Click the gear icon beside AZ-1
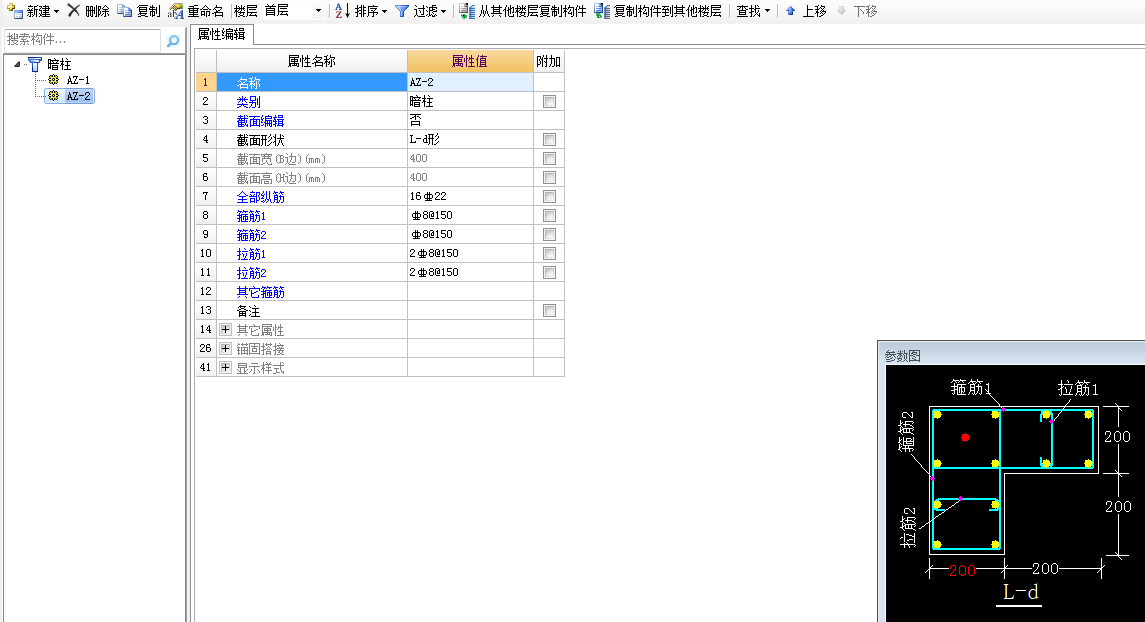Viewport: 1145px width, 622px height. click(x=53, y=80)
